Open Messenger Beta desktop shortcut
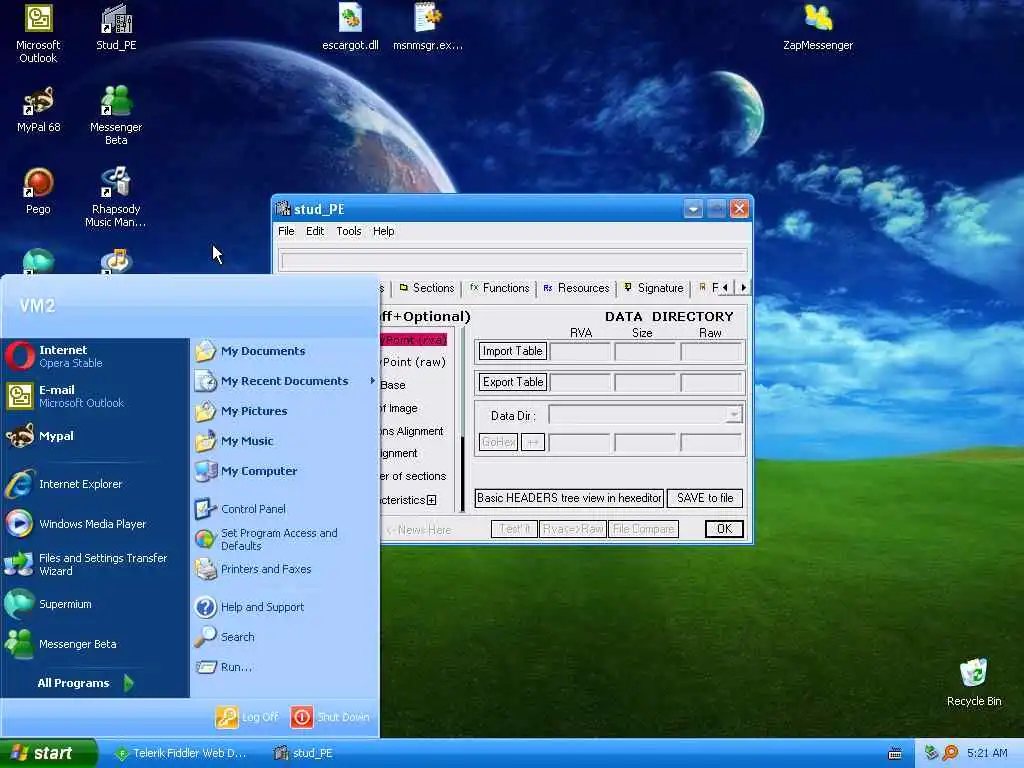This screenshot has height=768, width=1024. 116,115
